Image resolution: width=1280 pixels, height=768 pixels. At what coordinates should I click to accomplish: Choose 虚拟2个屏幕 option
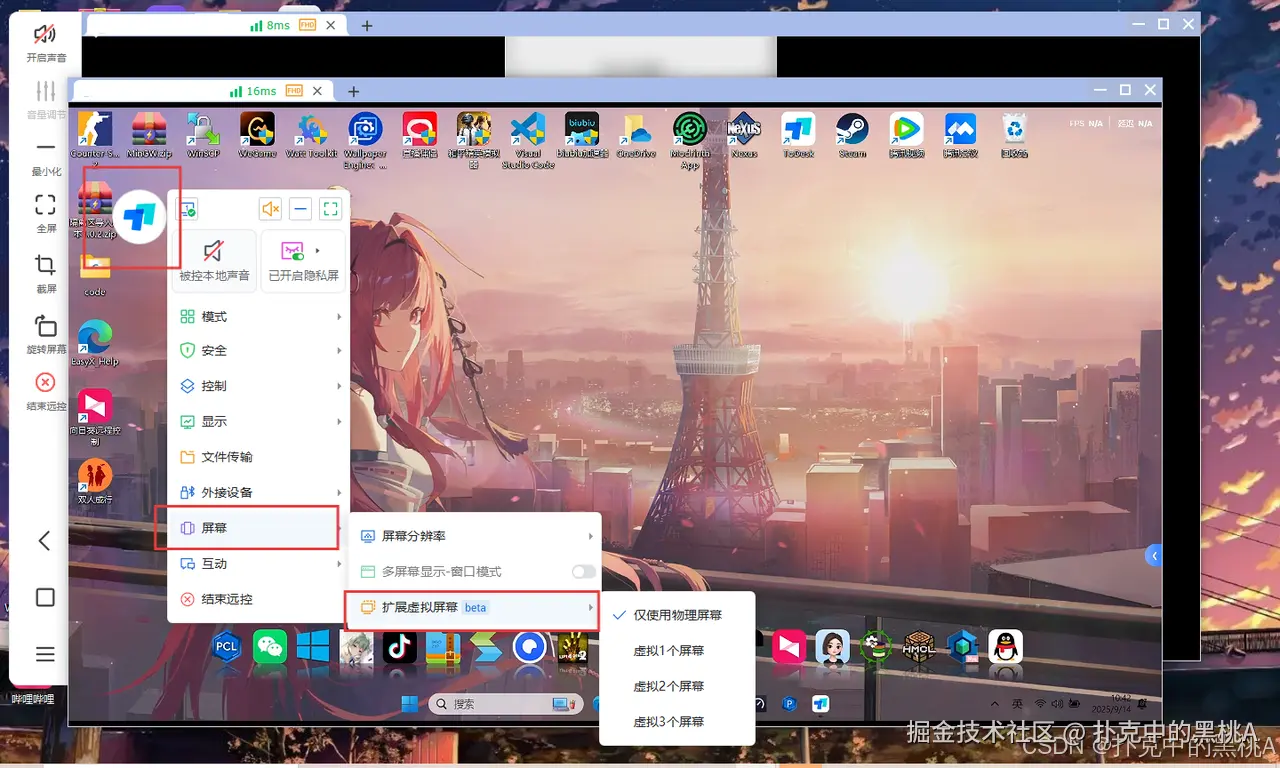tap(676, 686)
